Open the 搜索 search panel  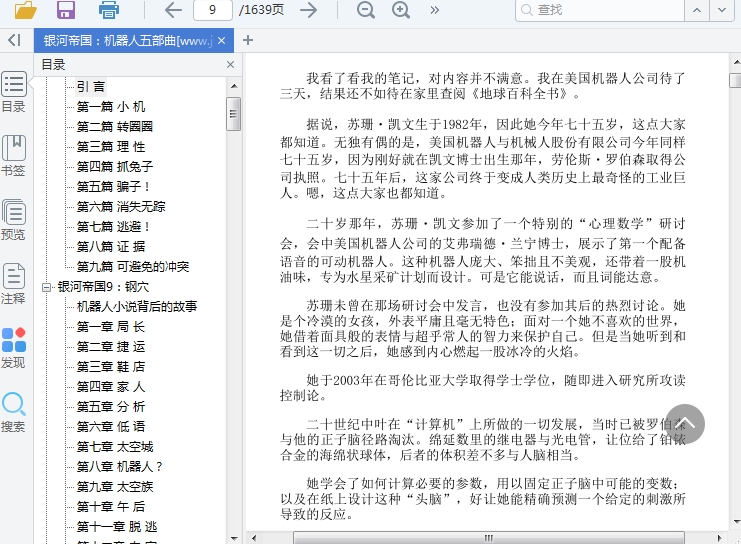point(14,412)
